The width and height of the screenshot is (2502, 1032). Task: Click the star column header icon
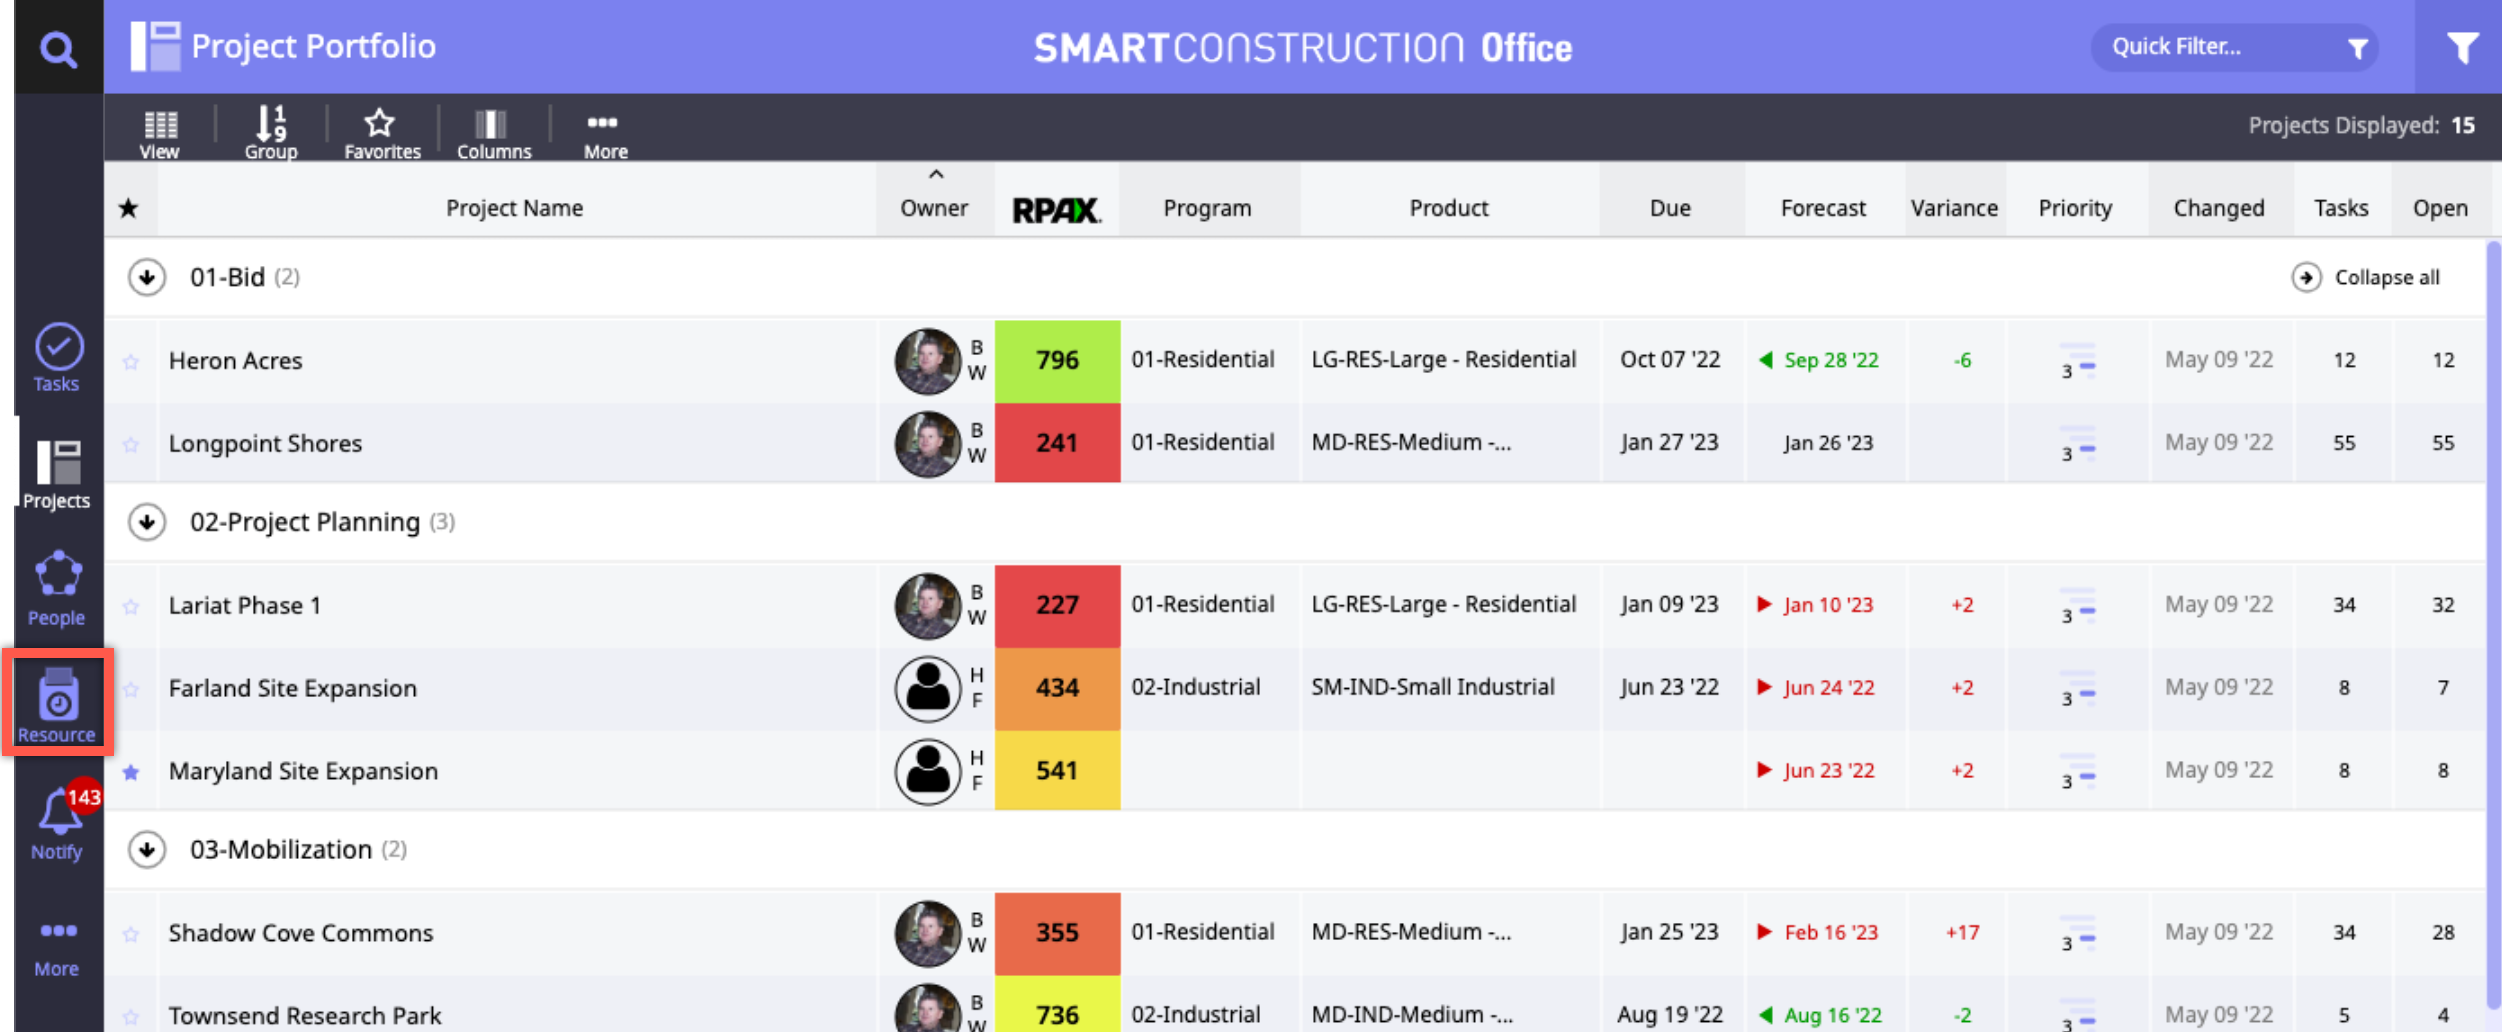pos(129,208)
